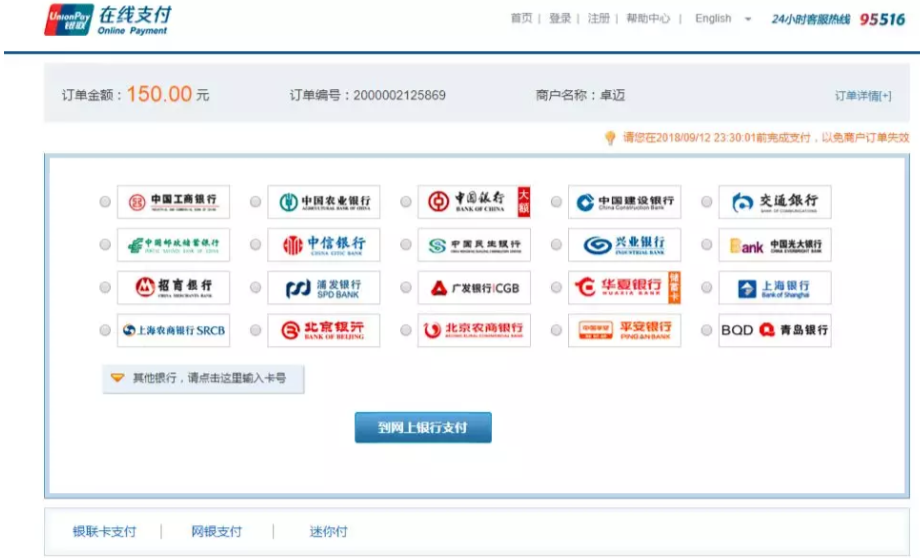
Task: Click the 登录 link in header
Action: point(560,18)
